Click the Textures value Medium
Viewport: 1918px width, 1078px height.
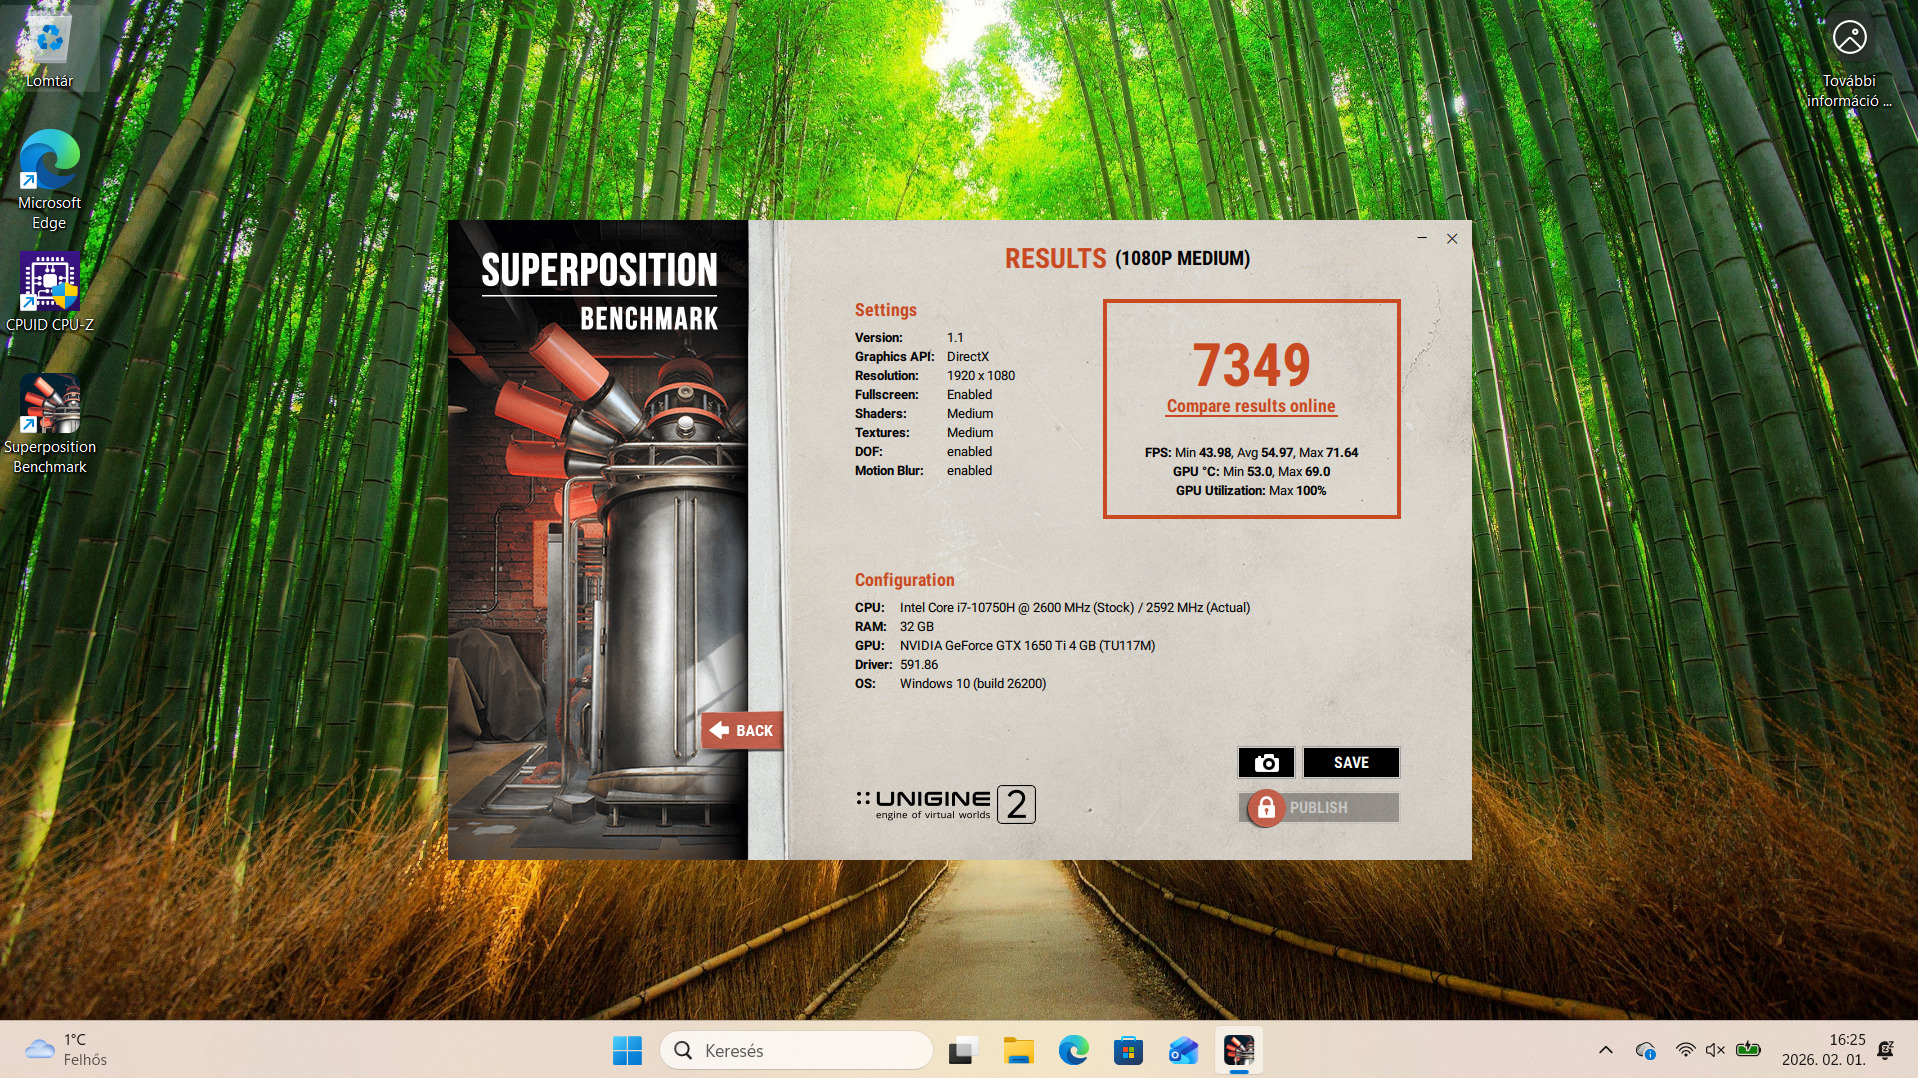point(970,433)
